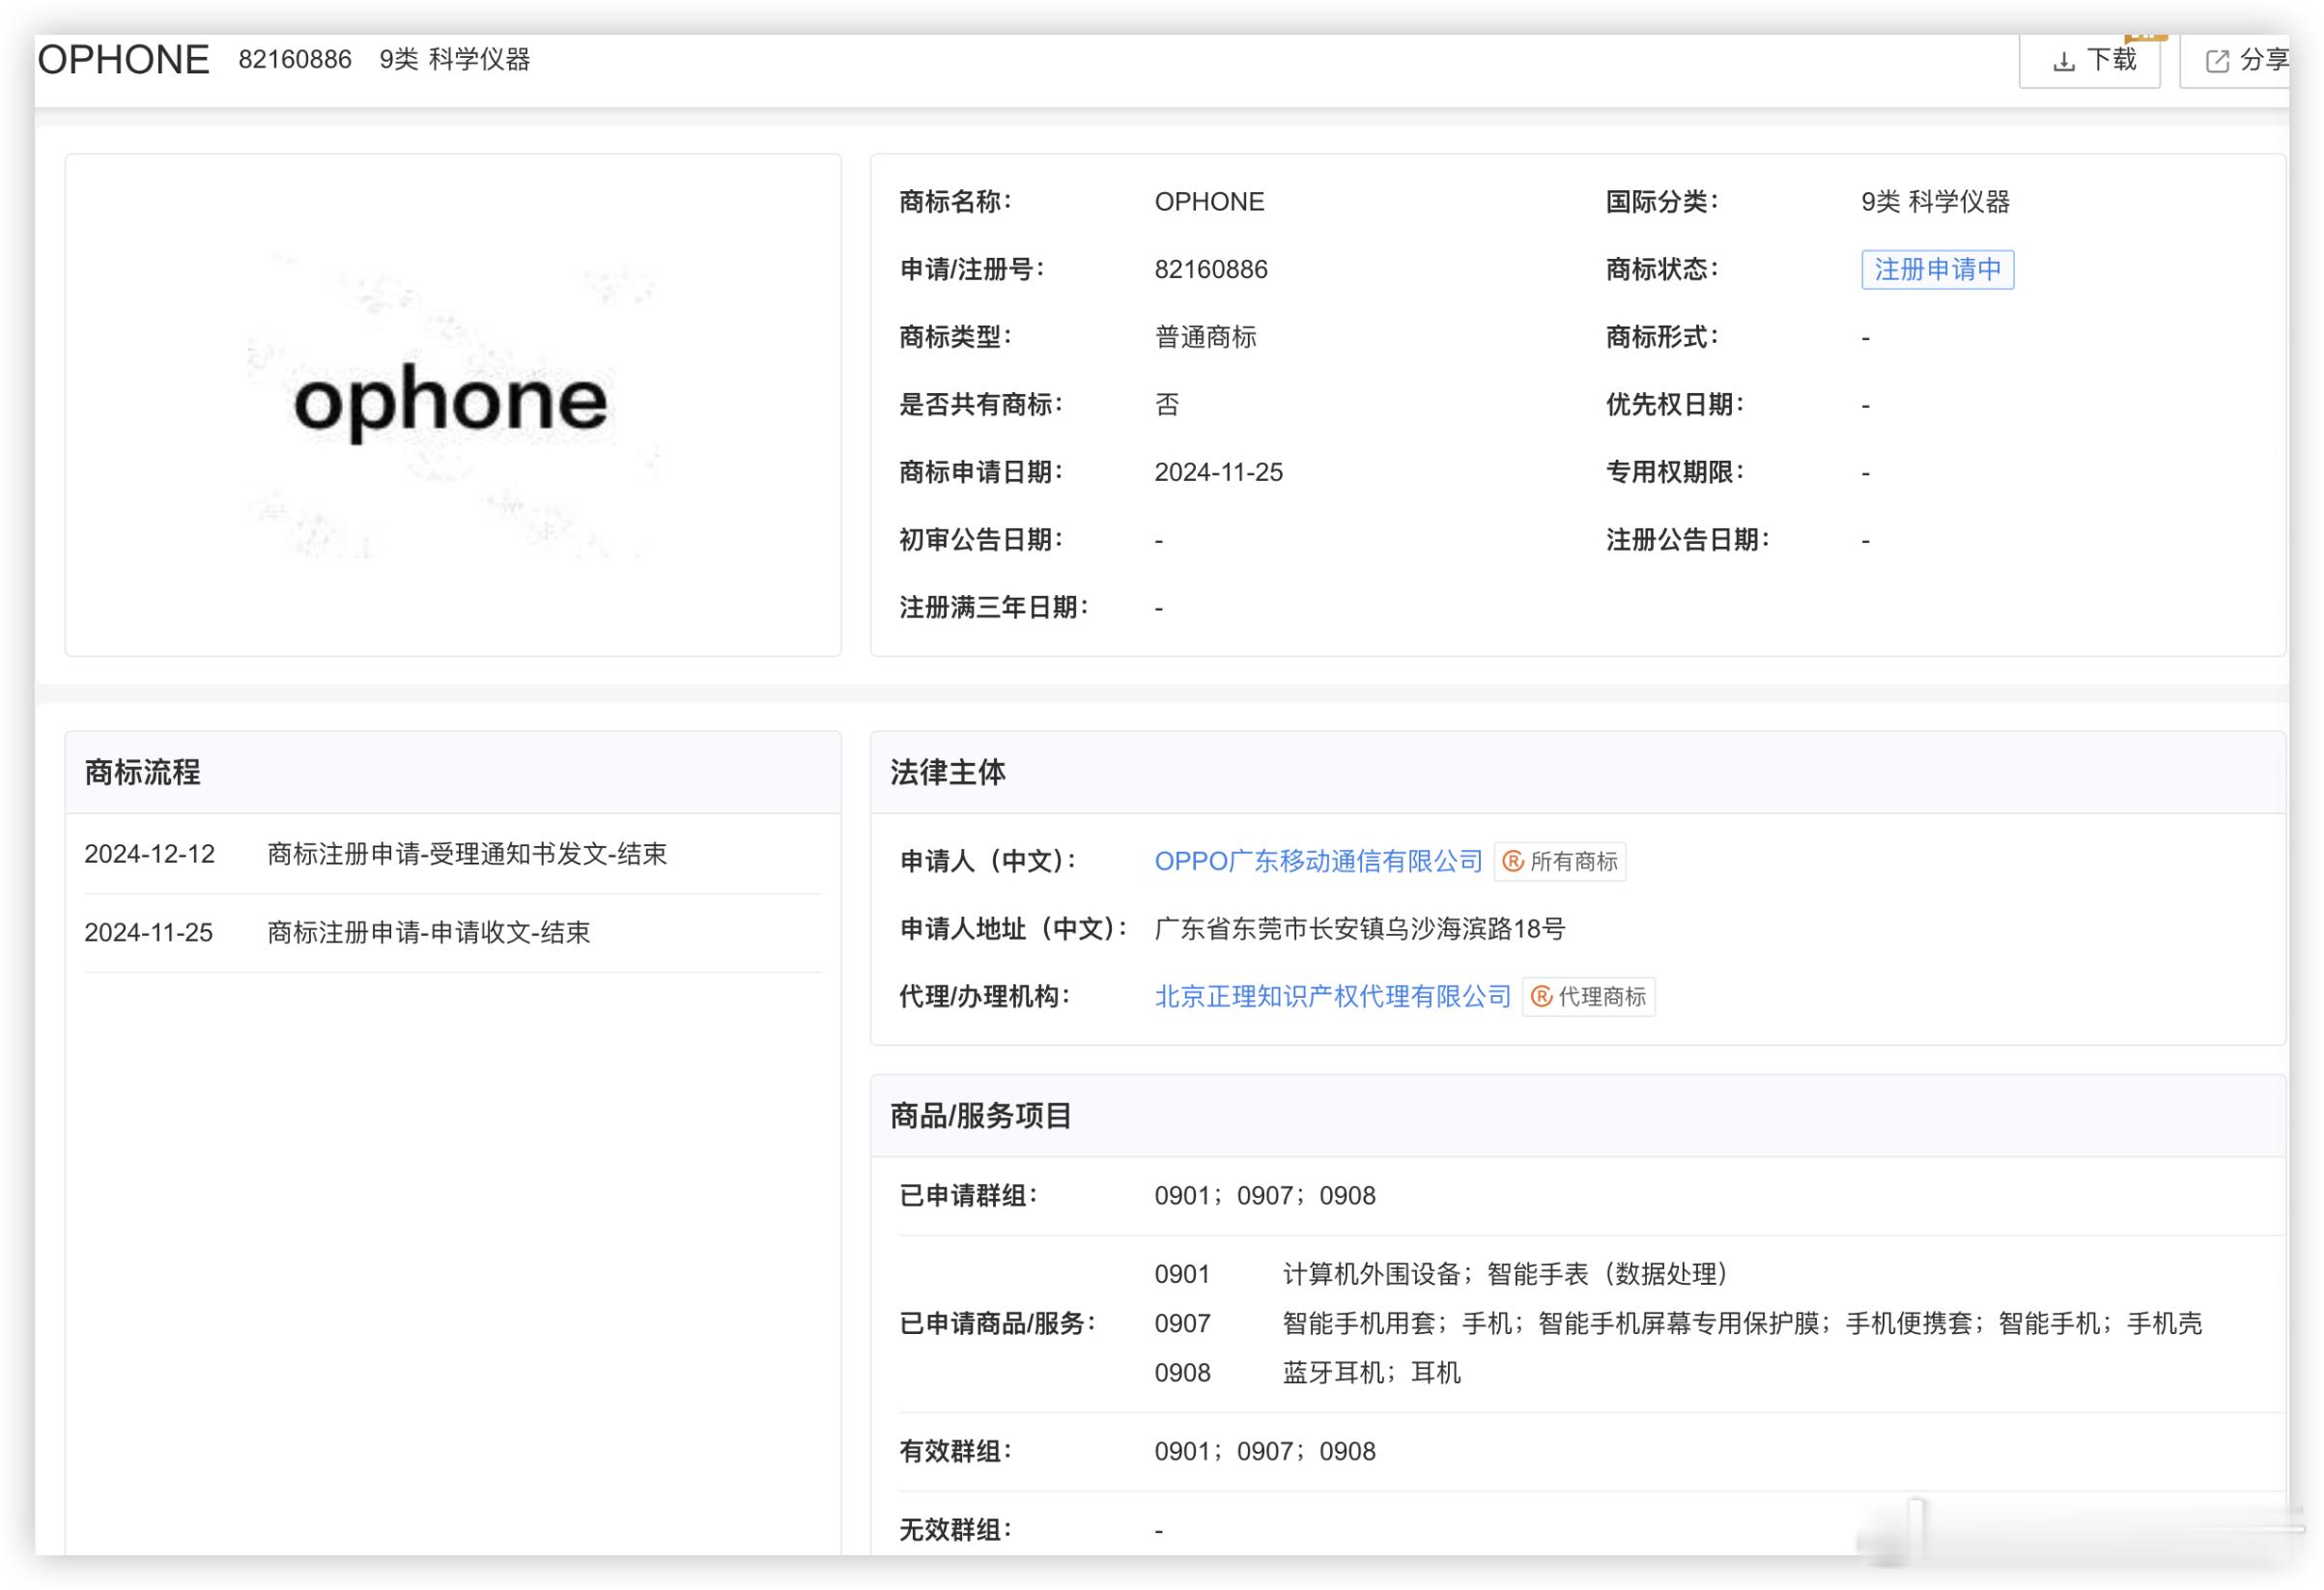2324x1590 pixels.
Task: Click the 分享 share button
Action: pos(2236,61)
